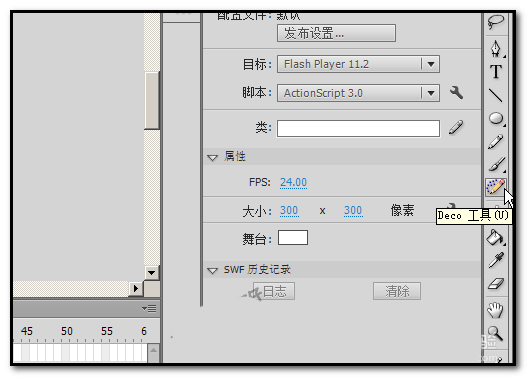Select the Pencil tool

[x=496, y=141]
